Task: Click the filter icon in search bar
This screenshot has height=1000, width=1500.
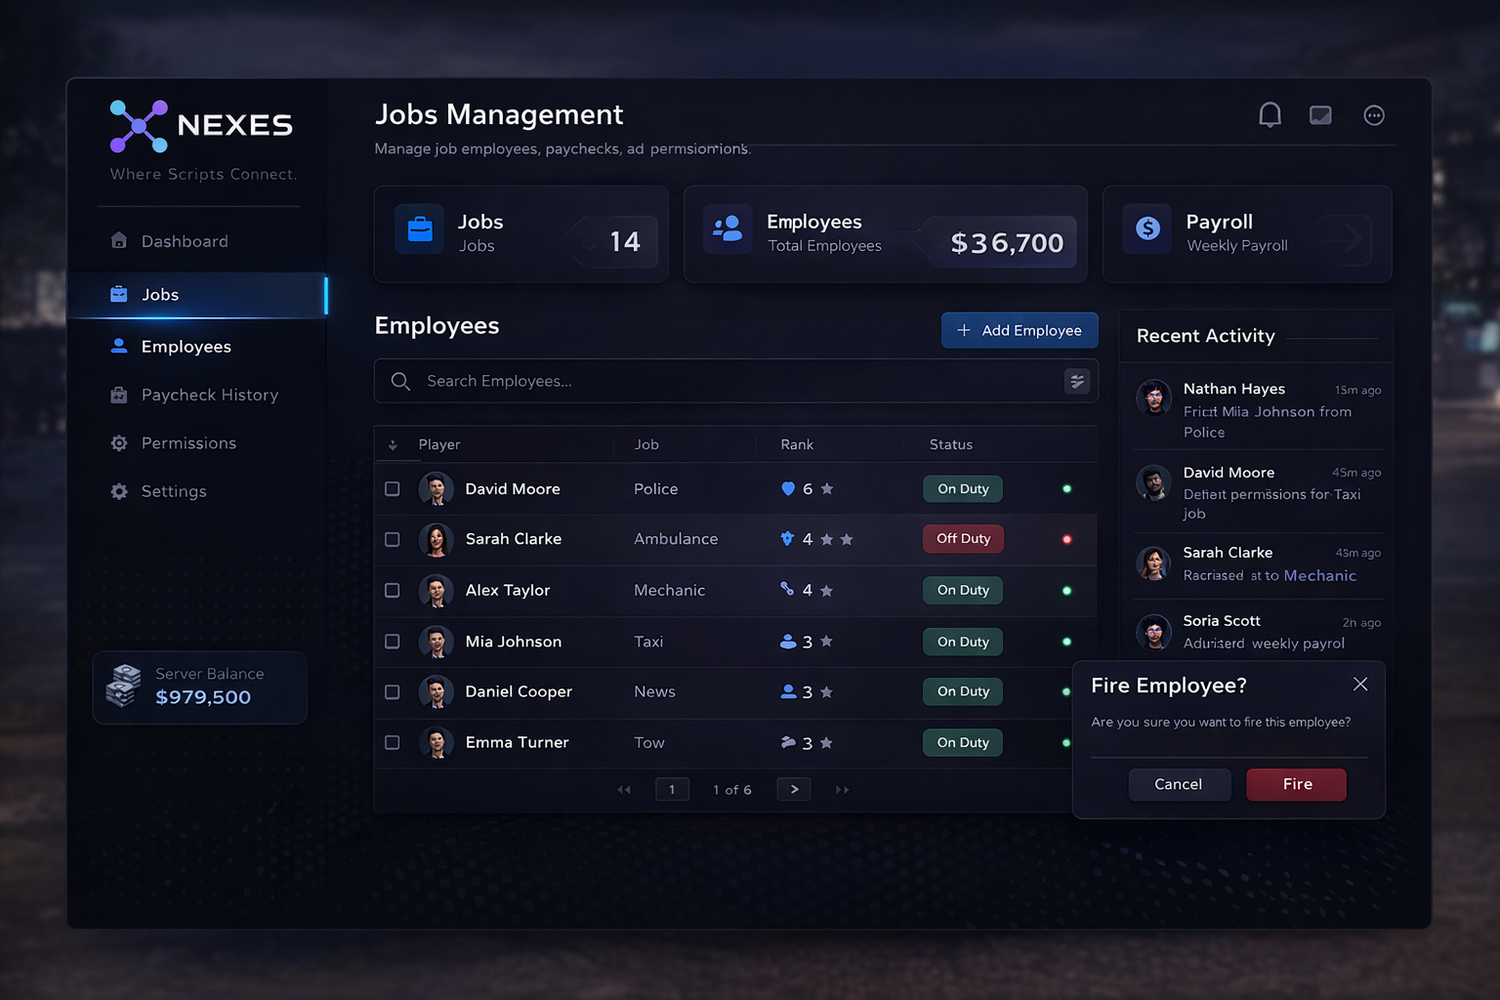Action: pos(1077,381)
